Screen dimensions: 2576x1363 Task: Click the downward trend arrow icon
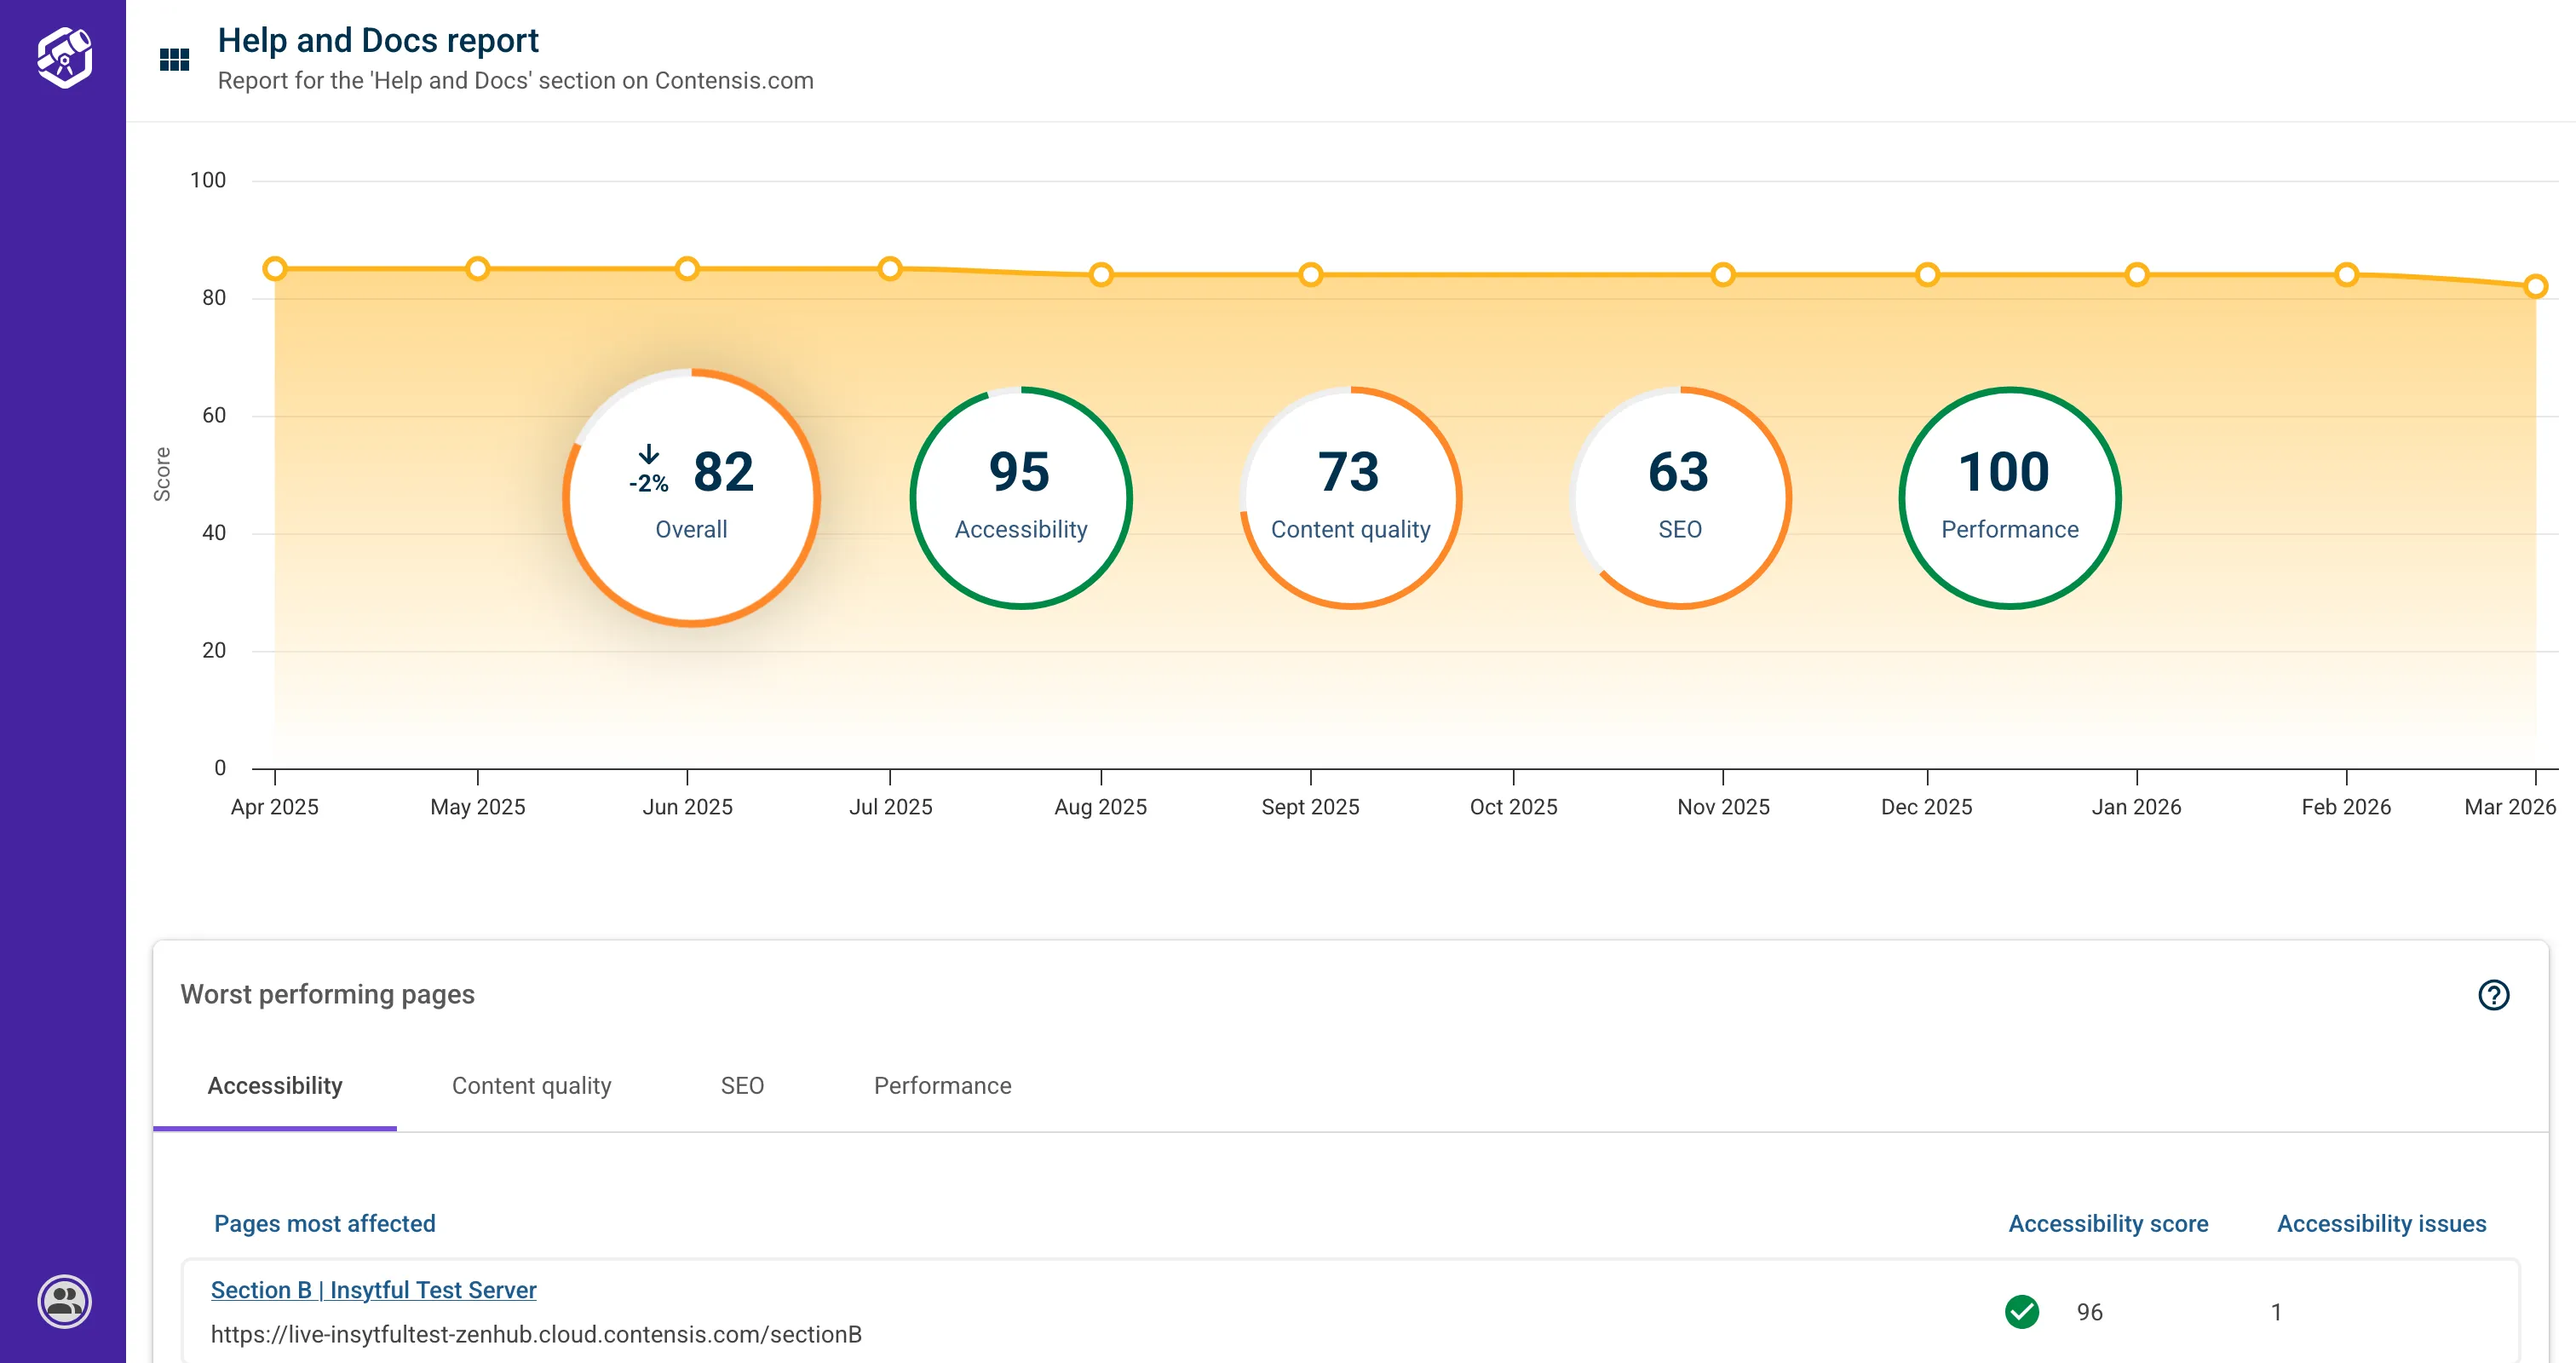649,455
